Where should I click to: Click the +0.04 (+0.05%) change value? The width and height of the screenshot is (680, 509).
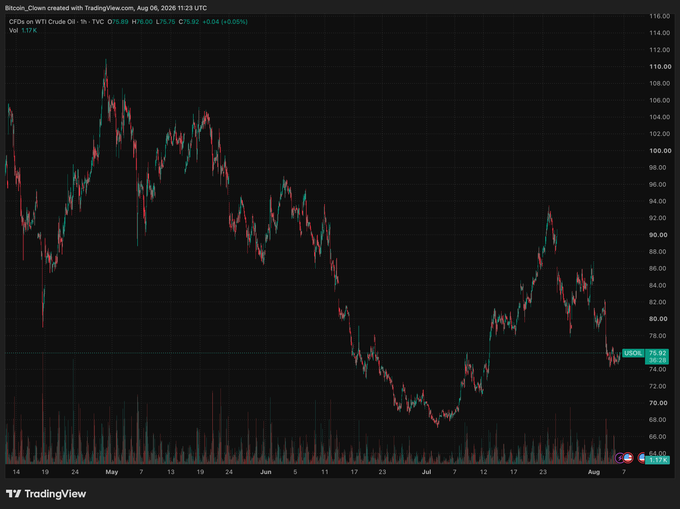(225, 22)
